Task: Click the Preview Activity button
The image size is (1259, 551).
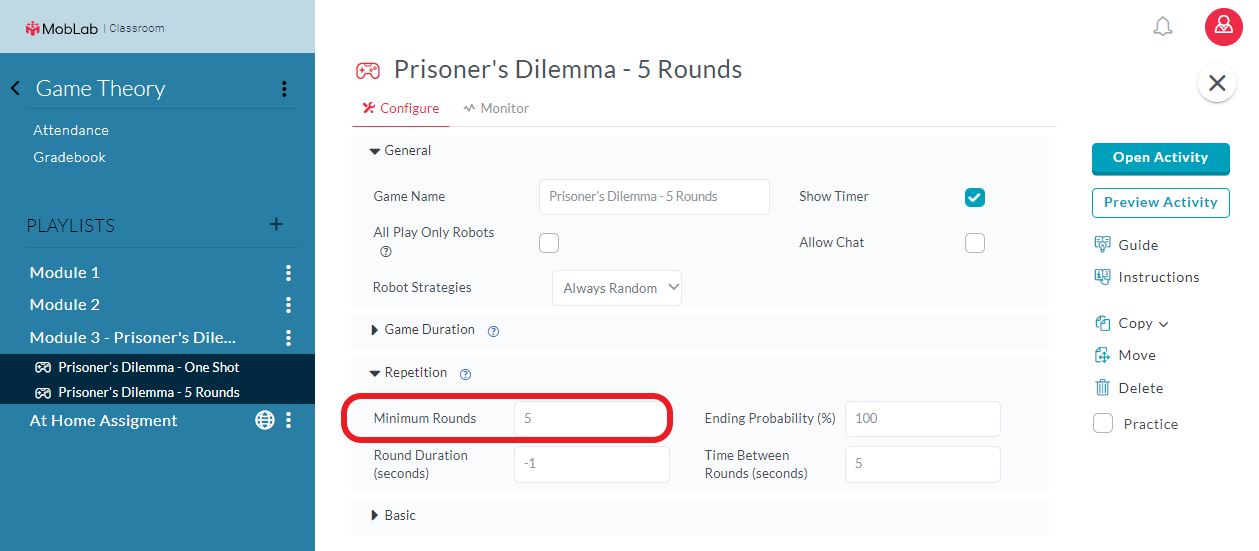Action: [1160, 202]
